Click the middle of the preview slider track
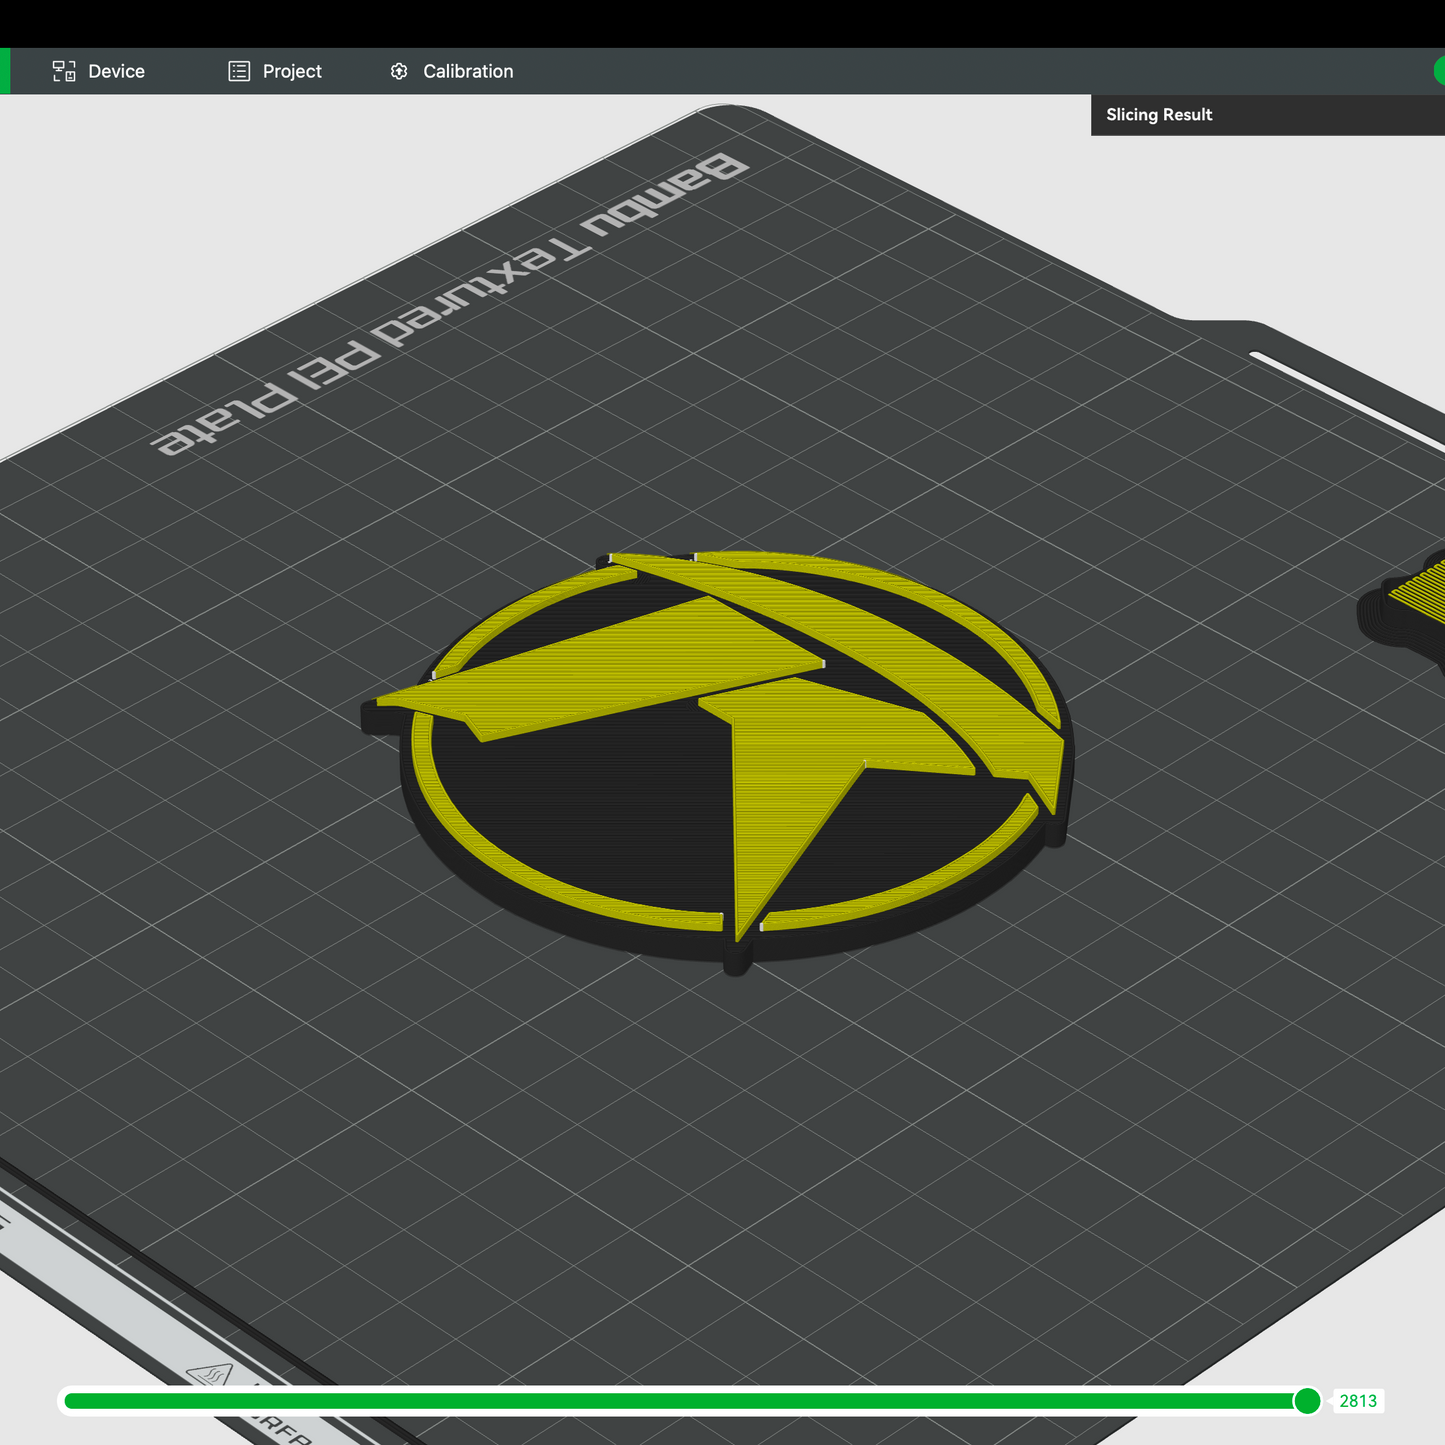Viewport: 1445px width, 1445px height. pos(685,1401)
